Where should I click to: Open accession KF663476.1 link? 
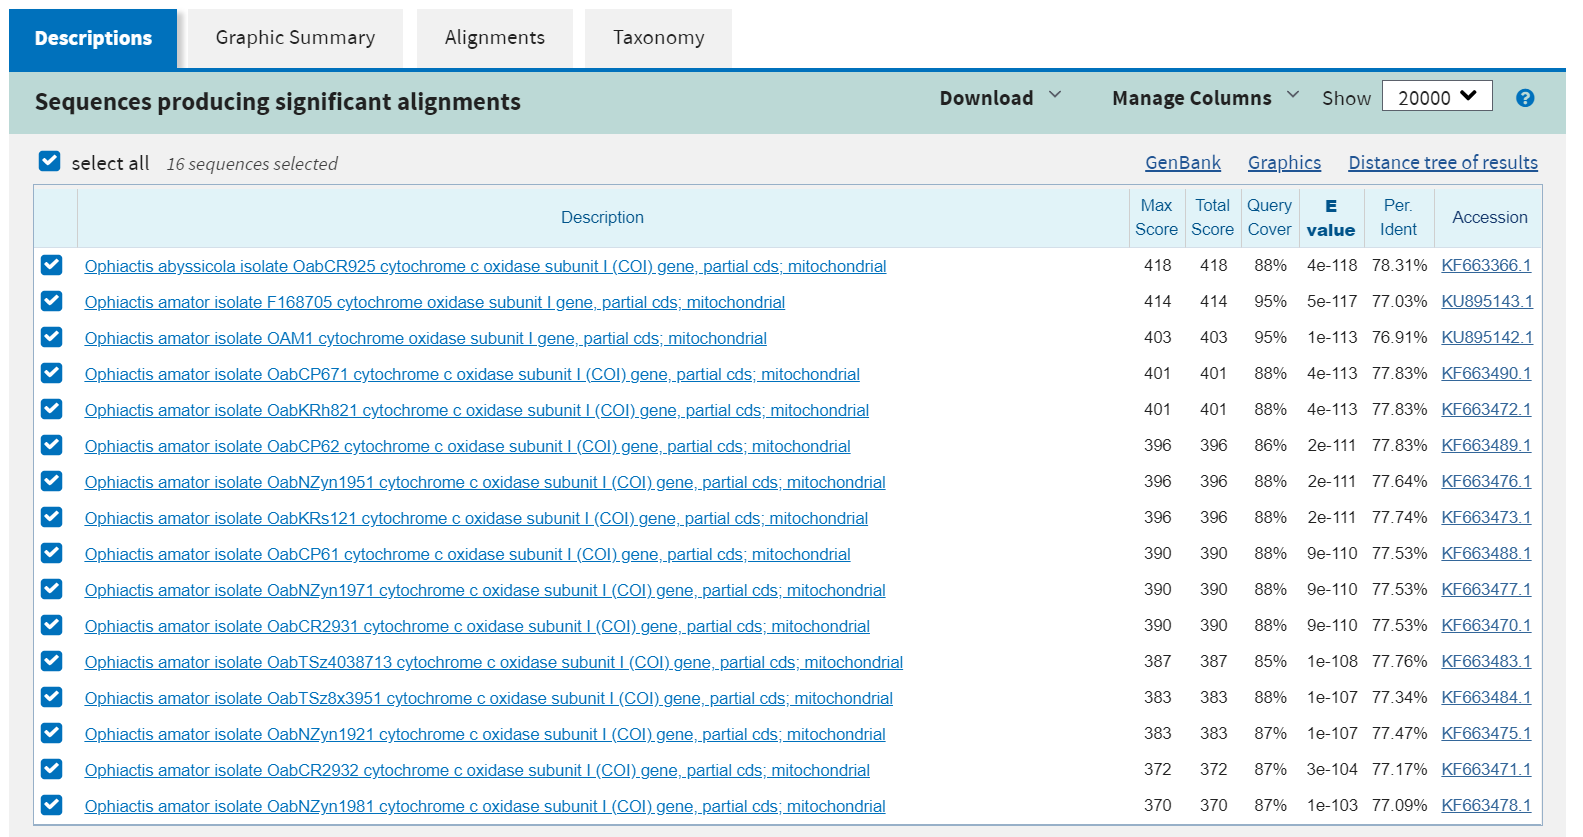[1486, 481]
